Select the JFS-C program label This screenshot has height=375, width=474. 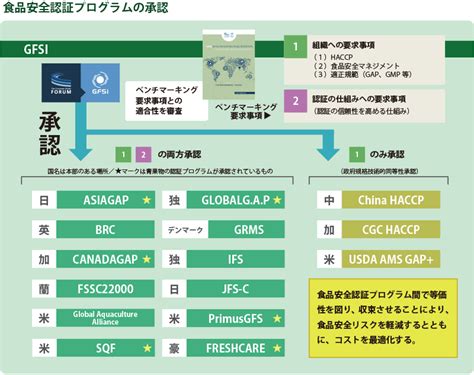click(236, 289)
